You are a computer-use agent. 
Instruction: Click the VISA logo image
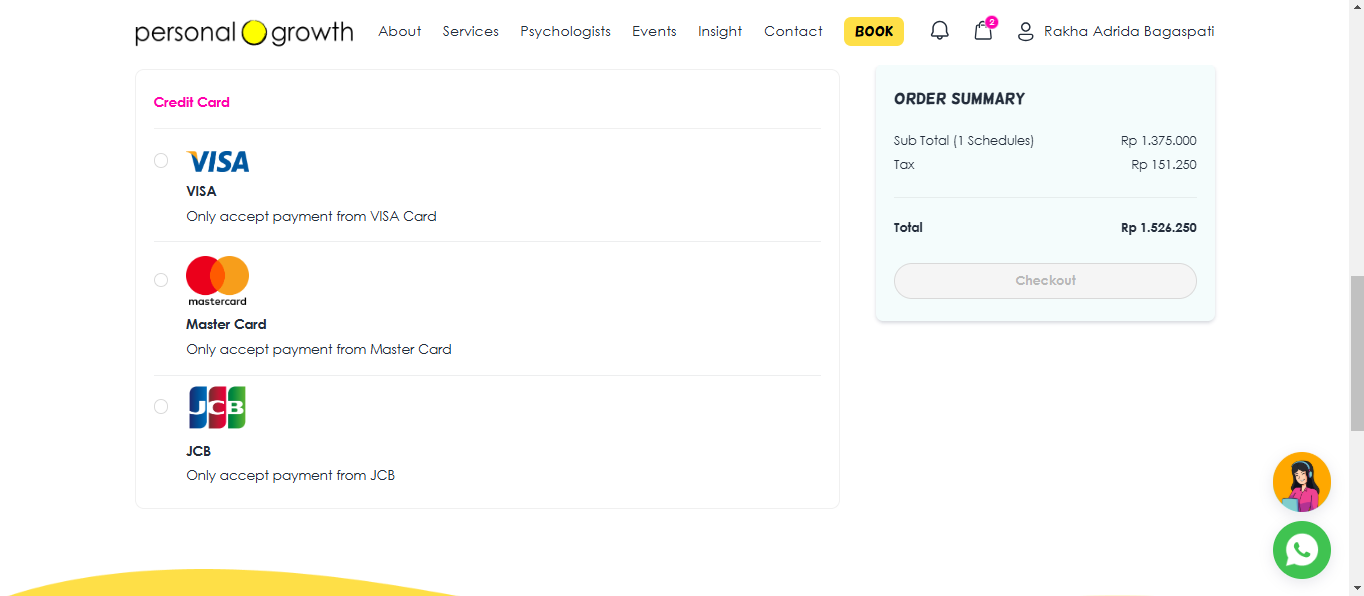(218, 161)
